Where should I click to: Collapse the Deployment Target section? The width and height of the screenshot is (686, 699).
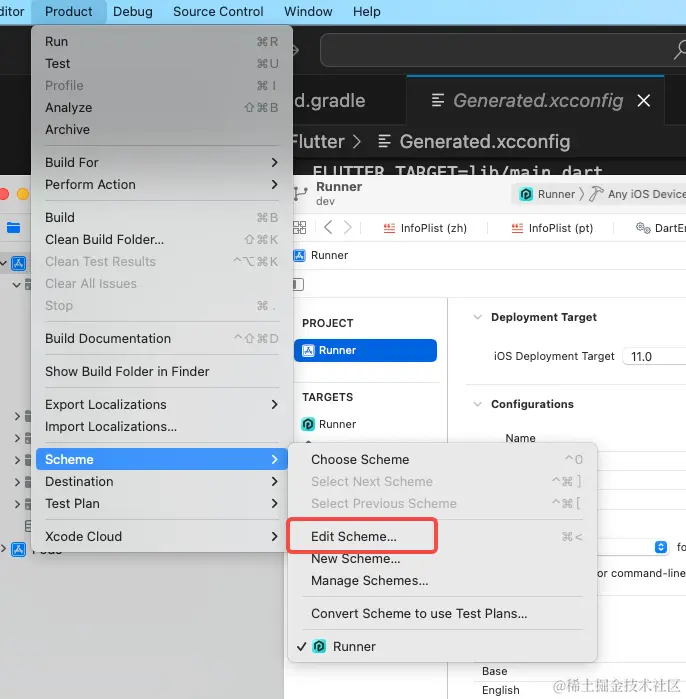pyautogui.click(x=477, y=317)
